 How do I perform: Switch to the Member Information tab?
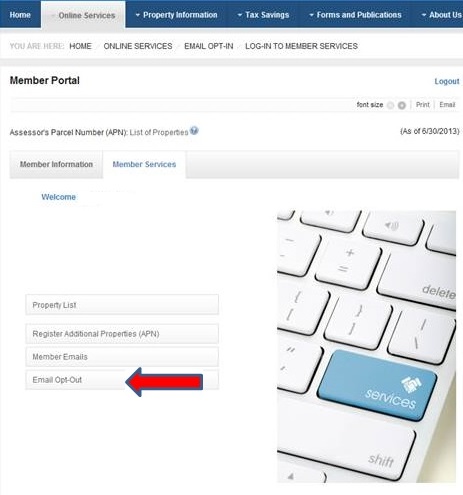pyautogui.click(x=56, y=164)
